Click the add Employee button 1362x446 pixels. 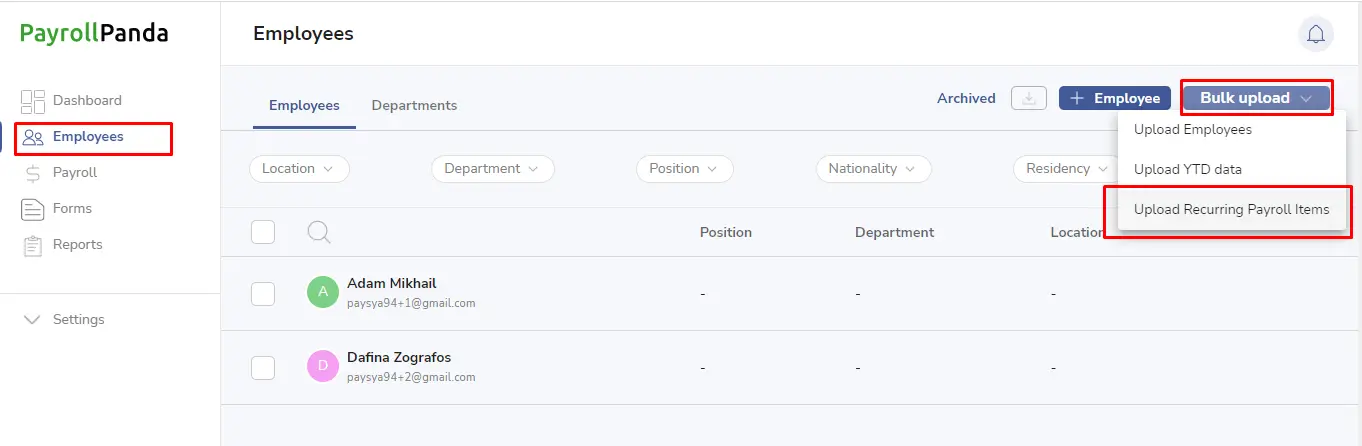pyautogui.click(x=1115, y=98)
